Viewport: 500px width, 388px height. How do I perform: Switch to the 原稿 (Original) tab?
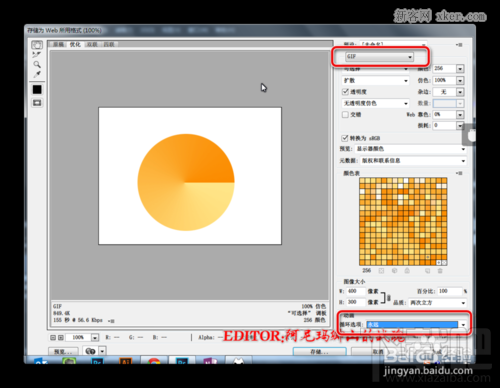(59, 44)
